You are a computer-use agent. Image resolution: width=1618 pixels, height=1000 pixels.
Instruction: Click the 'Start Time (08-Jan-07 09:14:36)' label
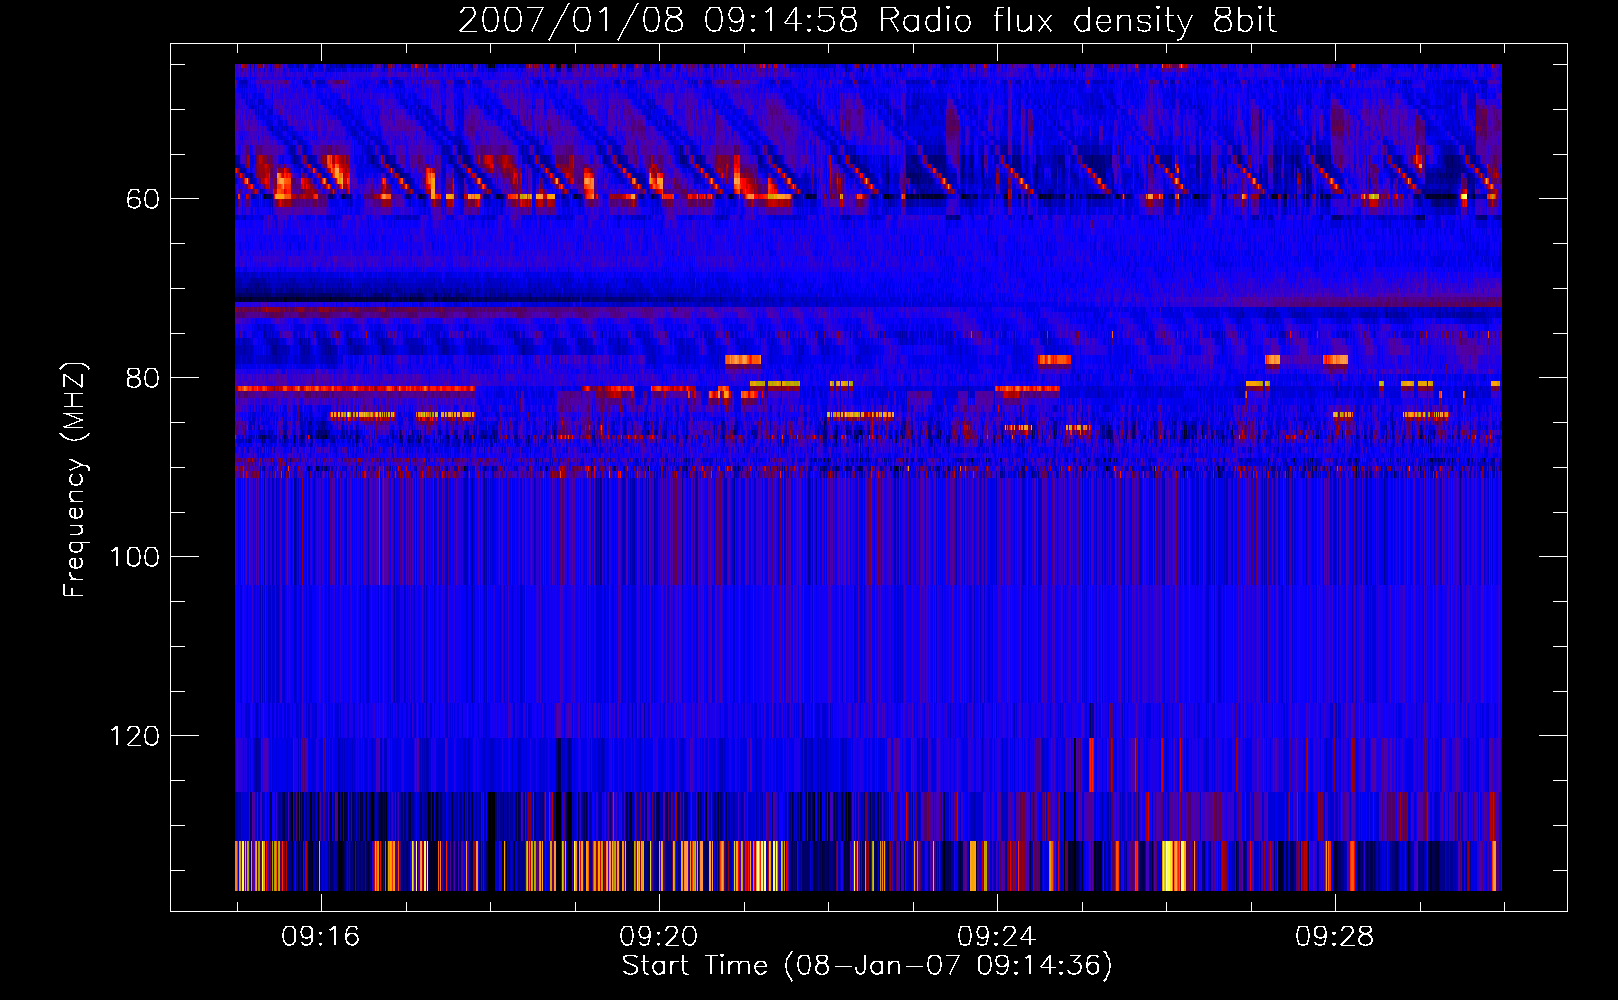tap(867, 965)
